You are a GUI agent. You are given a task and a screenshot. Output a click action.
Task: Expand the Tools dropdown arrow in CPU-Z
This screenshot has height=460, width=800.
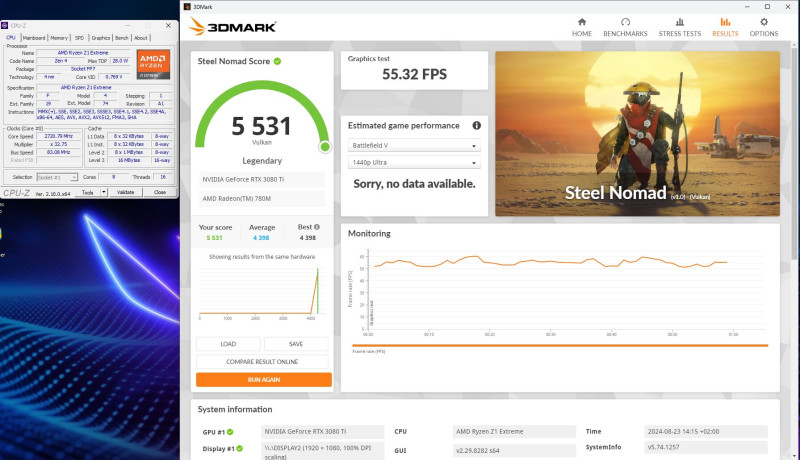104,192
